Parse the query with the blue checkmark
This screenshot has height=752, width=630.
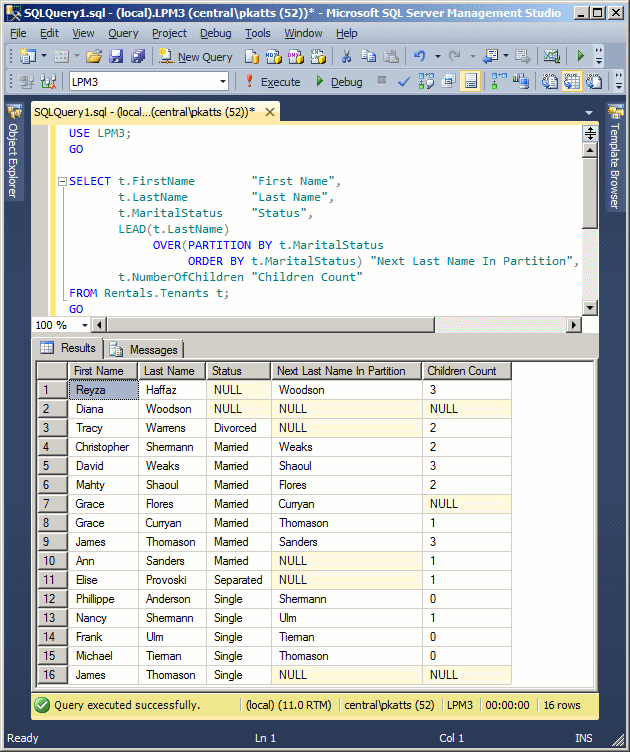pos(404,82)
